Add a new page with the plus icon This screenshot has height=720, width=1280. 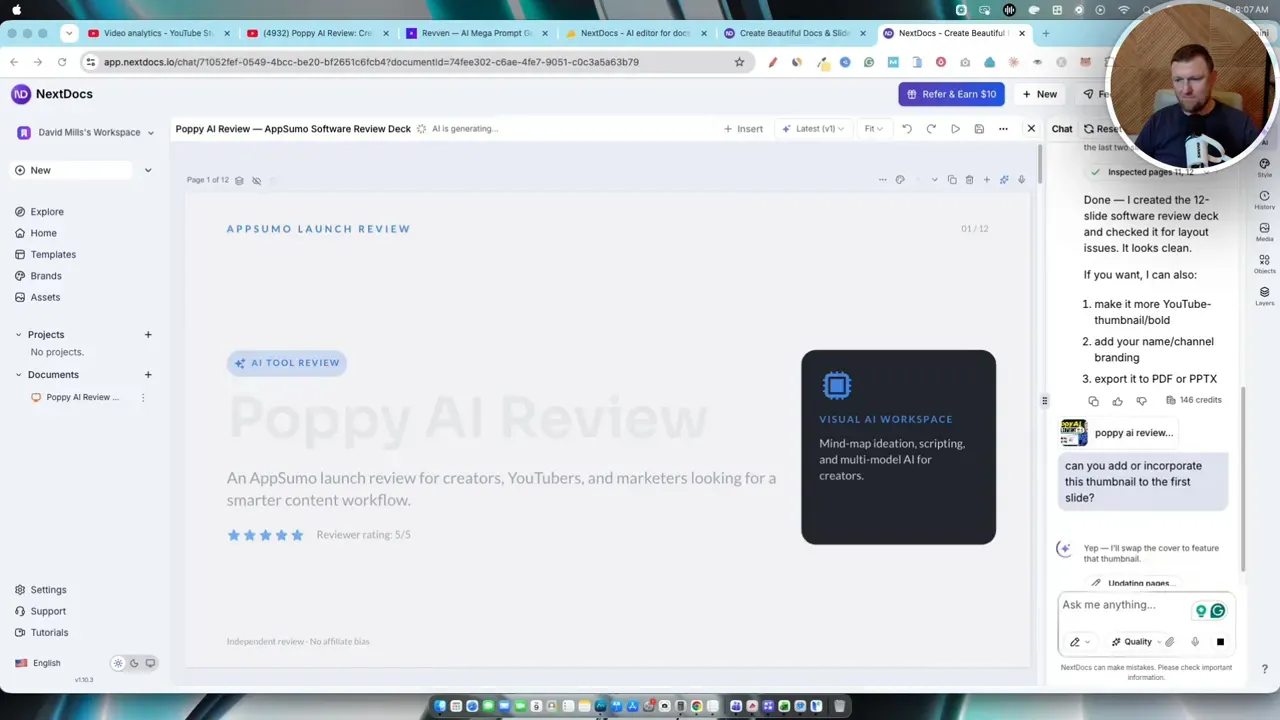click(986, 180)
